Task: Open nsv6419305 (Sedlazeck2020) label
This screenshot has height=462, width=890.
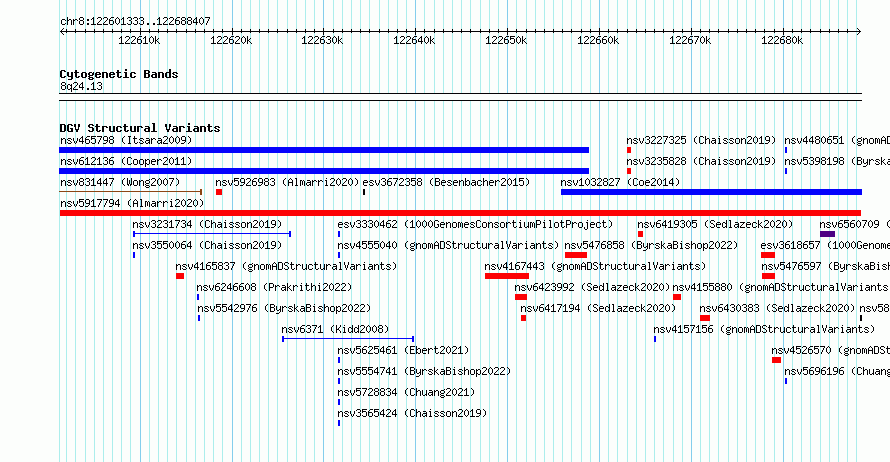Action: point(715,224)
